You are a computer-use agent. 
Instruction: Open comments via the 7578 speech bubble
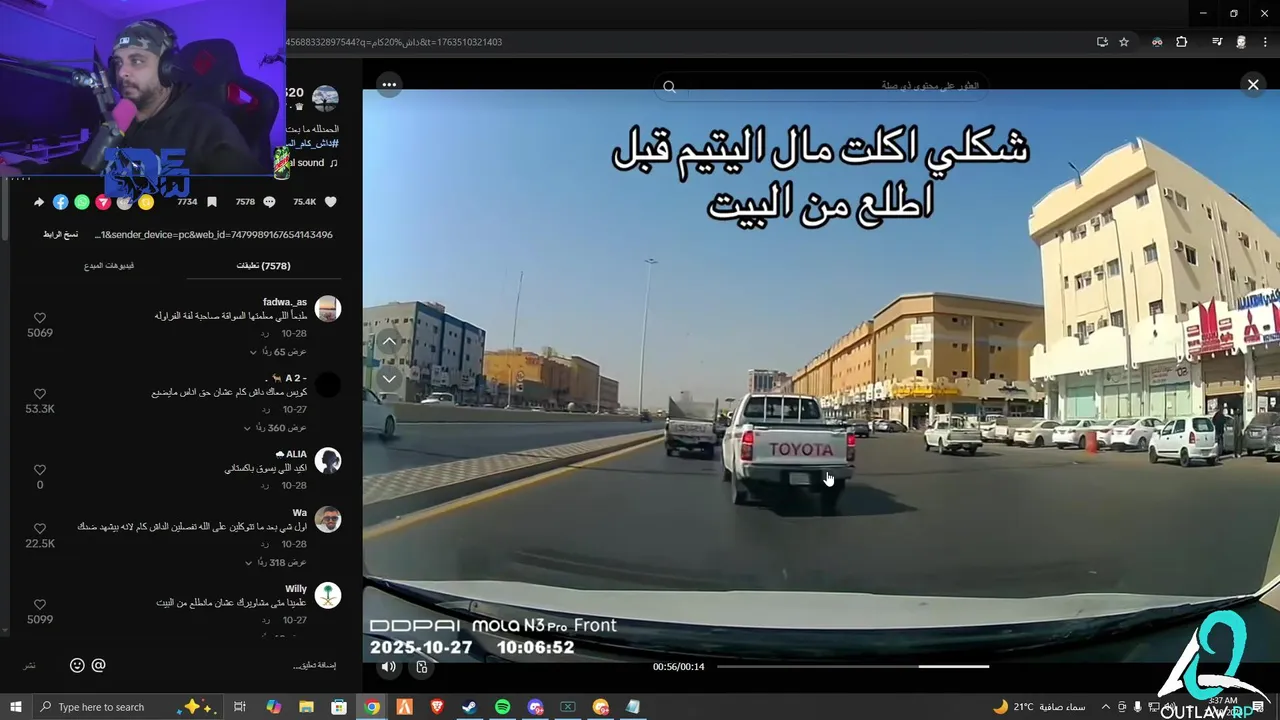pos(269,202)
